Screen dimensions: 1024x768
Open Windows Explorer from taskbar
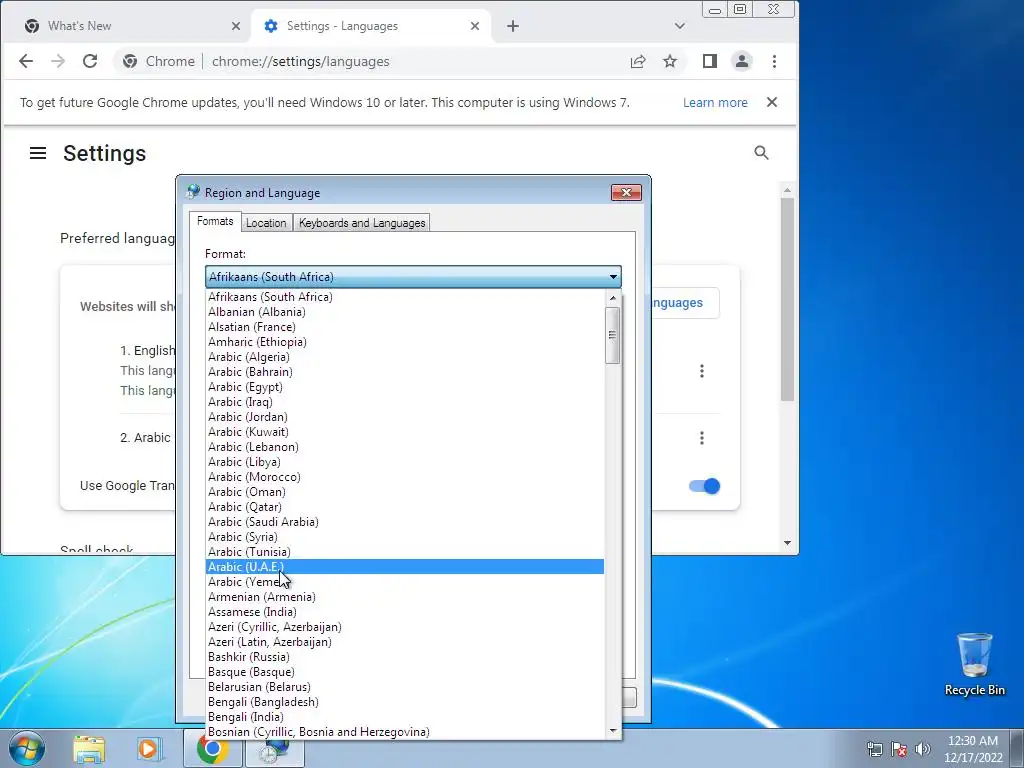[89, 749]
